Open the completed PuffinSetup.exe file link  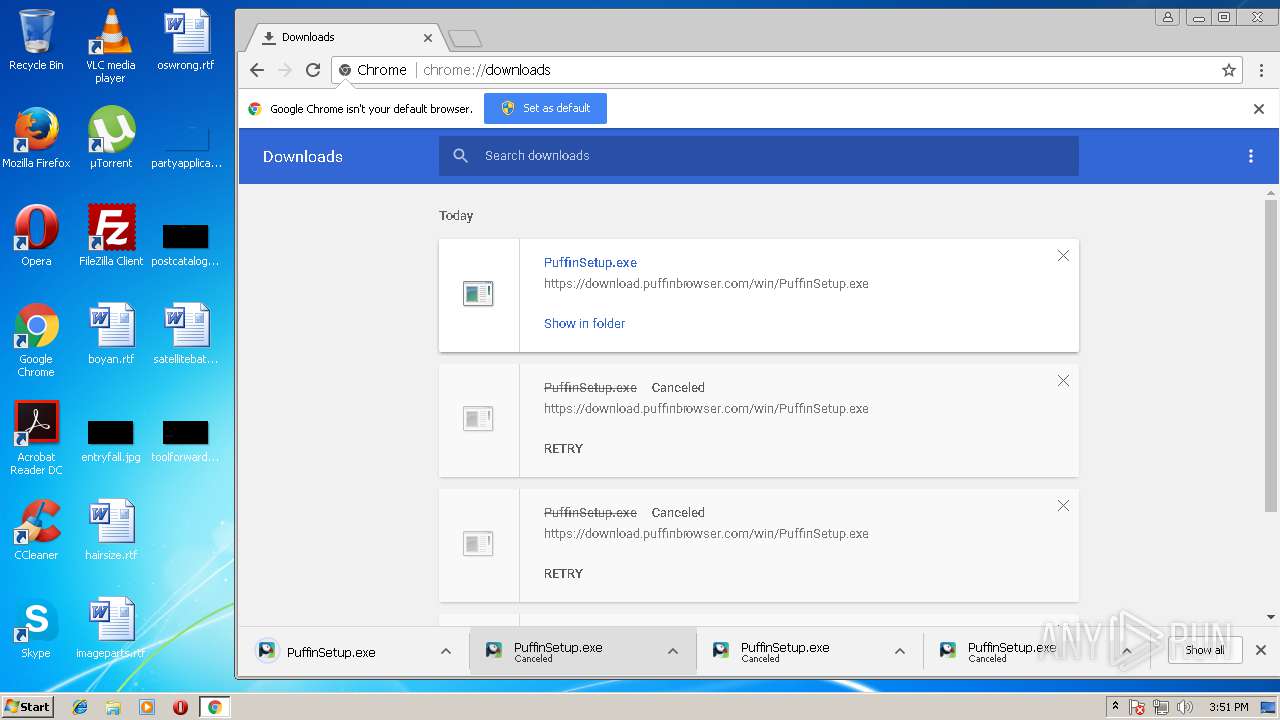click(590, 262)
